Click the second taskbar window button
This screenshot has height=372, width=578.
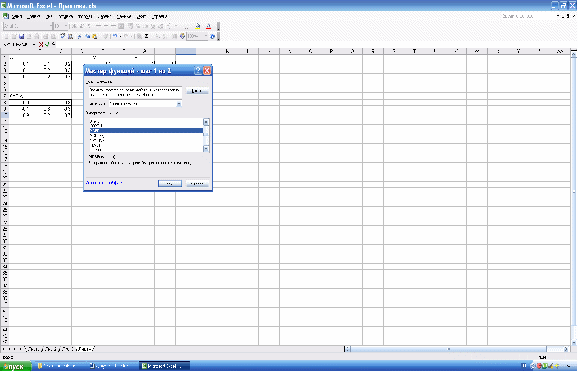coord(111,366)
